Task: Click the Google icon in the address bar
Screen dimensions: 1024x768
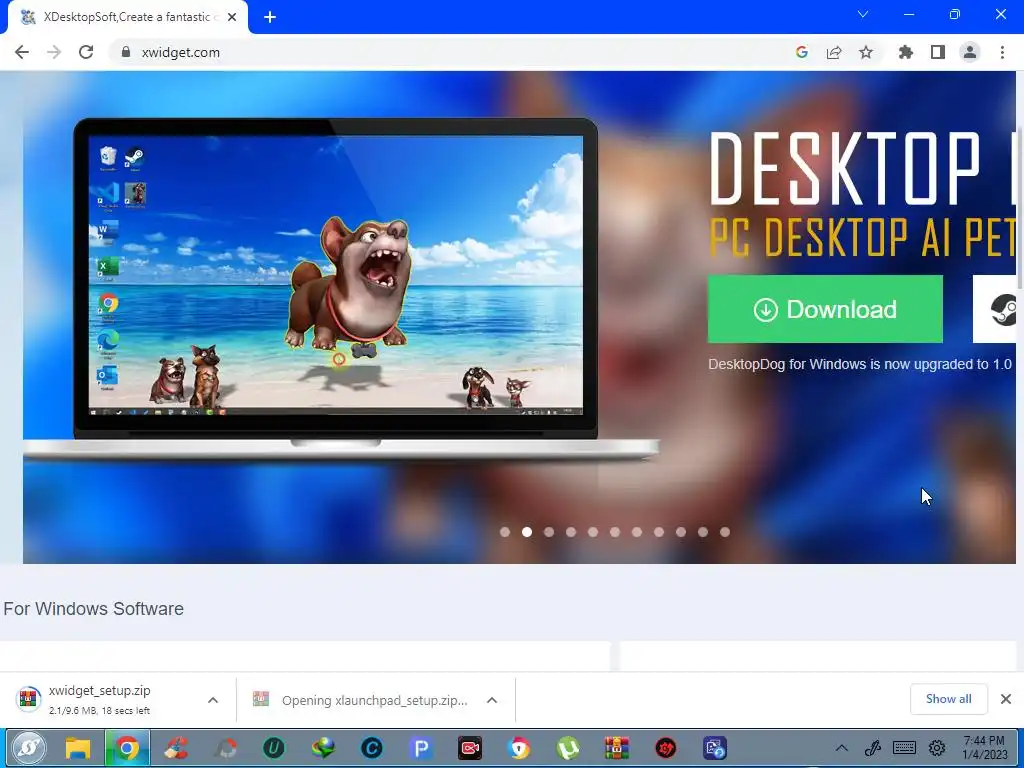Action: pyautogui.click(x=802, y=52)
